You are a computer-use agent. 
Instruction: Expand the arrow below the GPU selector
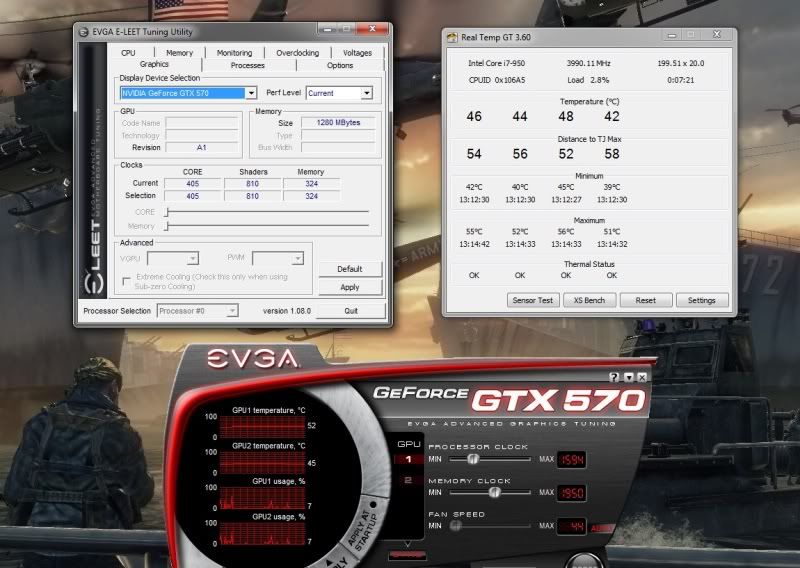pyautogui.click(x=408, y=545)
